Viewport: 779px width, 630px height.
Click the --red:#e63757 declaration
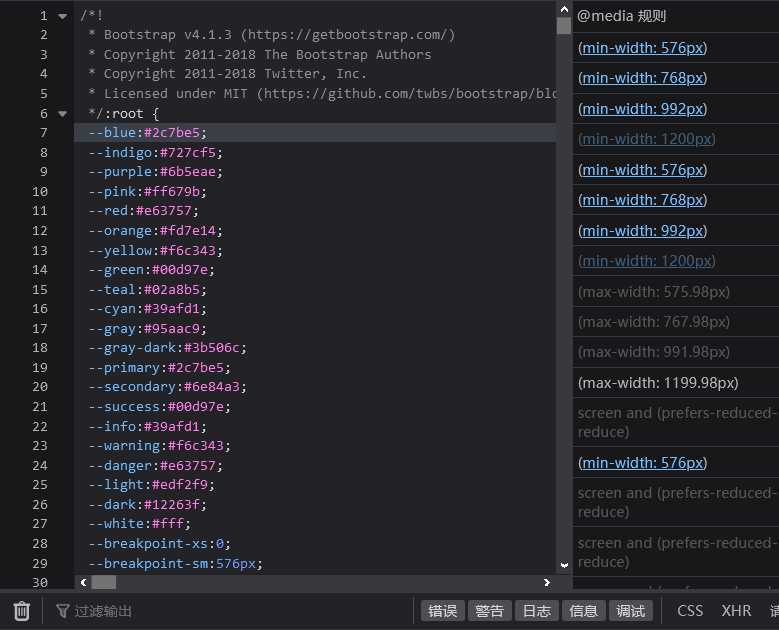[x=144, y=211]
